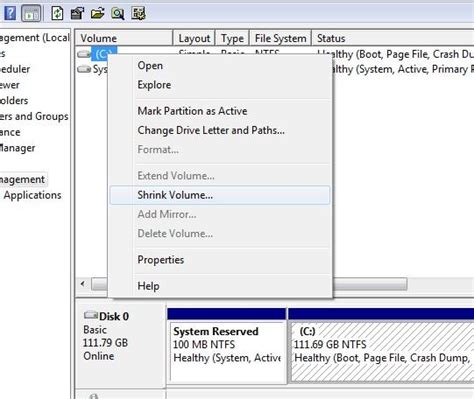Select the 'Healthy (System, Active, Primary' status text

(x=403, y=69)
